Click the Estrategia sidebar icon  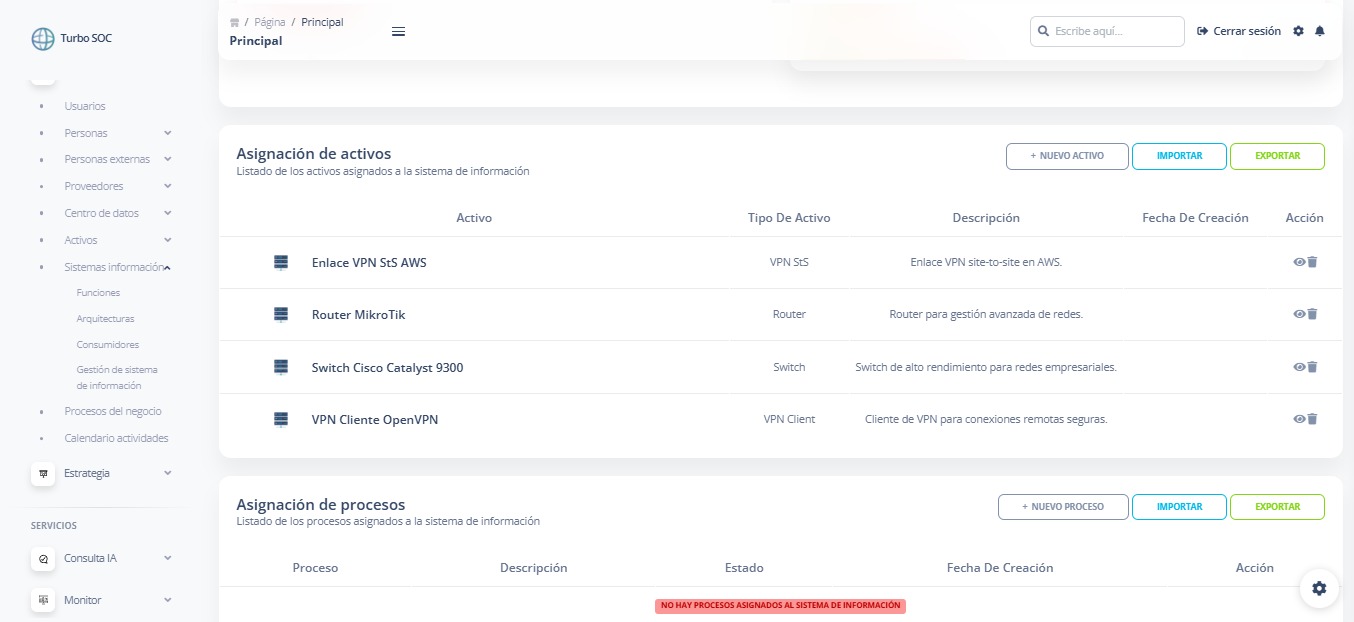click(43, 473)
